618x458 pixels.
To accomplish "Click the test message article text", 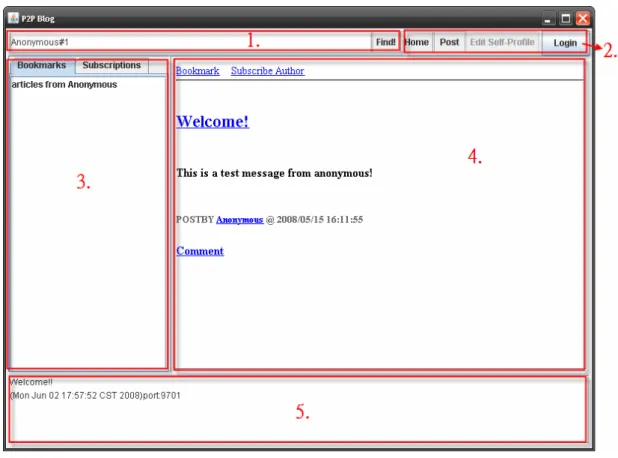I will tap(274, 173).
